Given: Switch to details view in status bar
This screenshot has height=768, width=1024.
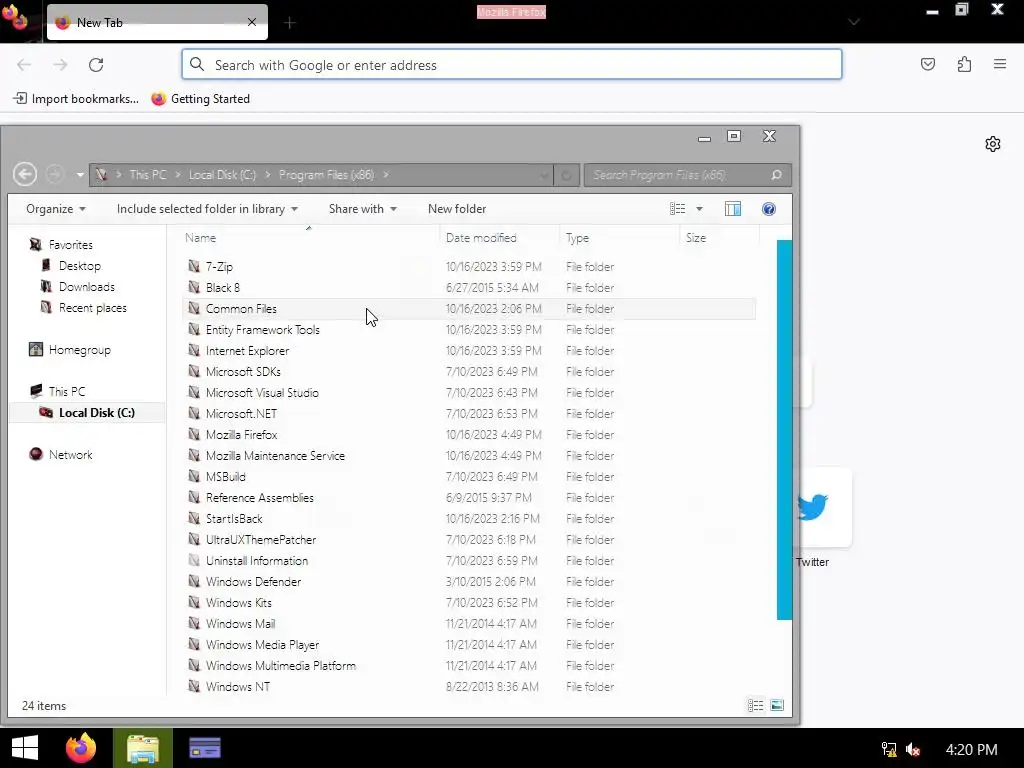Looking at the screenshot, I should coord(756,705).
